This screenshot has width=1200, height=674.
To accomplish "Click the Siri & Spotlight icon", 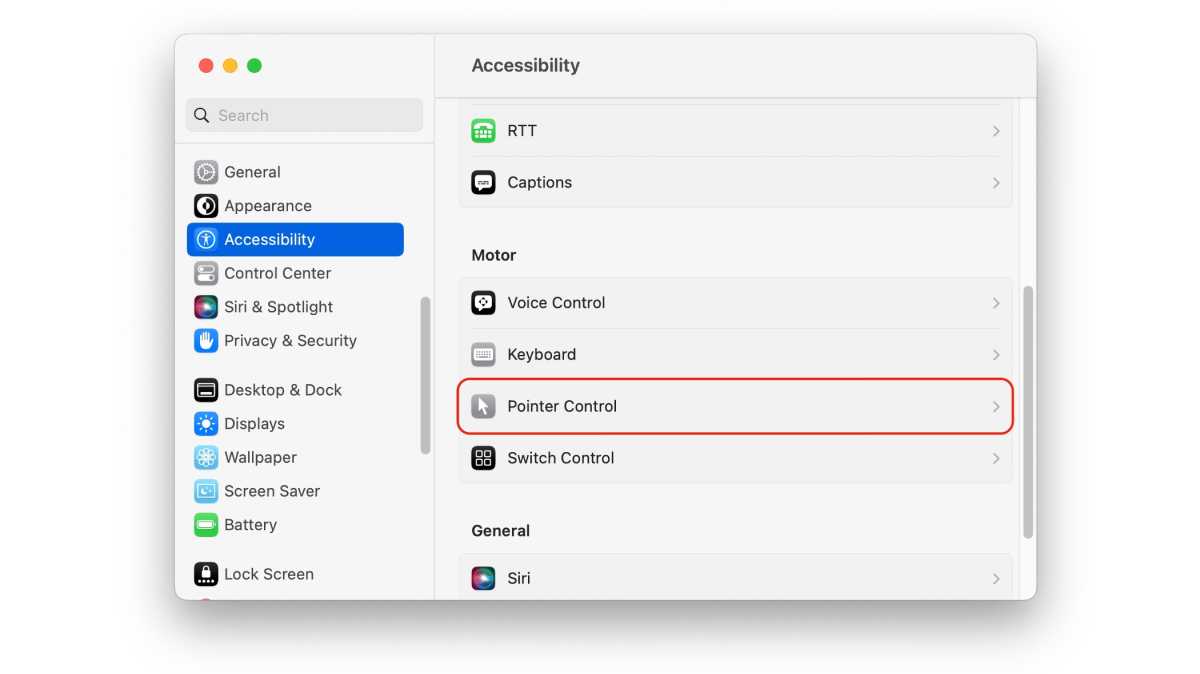I will (x=206, y=307).
